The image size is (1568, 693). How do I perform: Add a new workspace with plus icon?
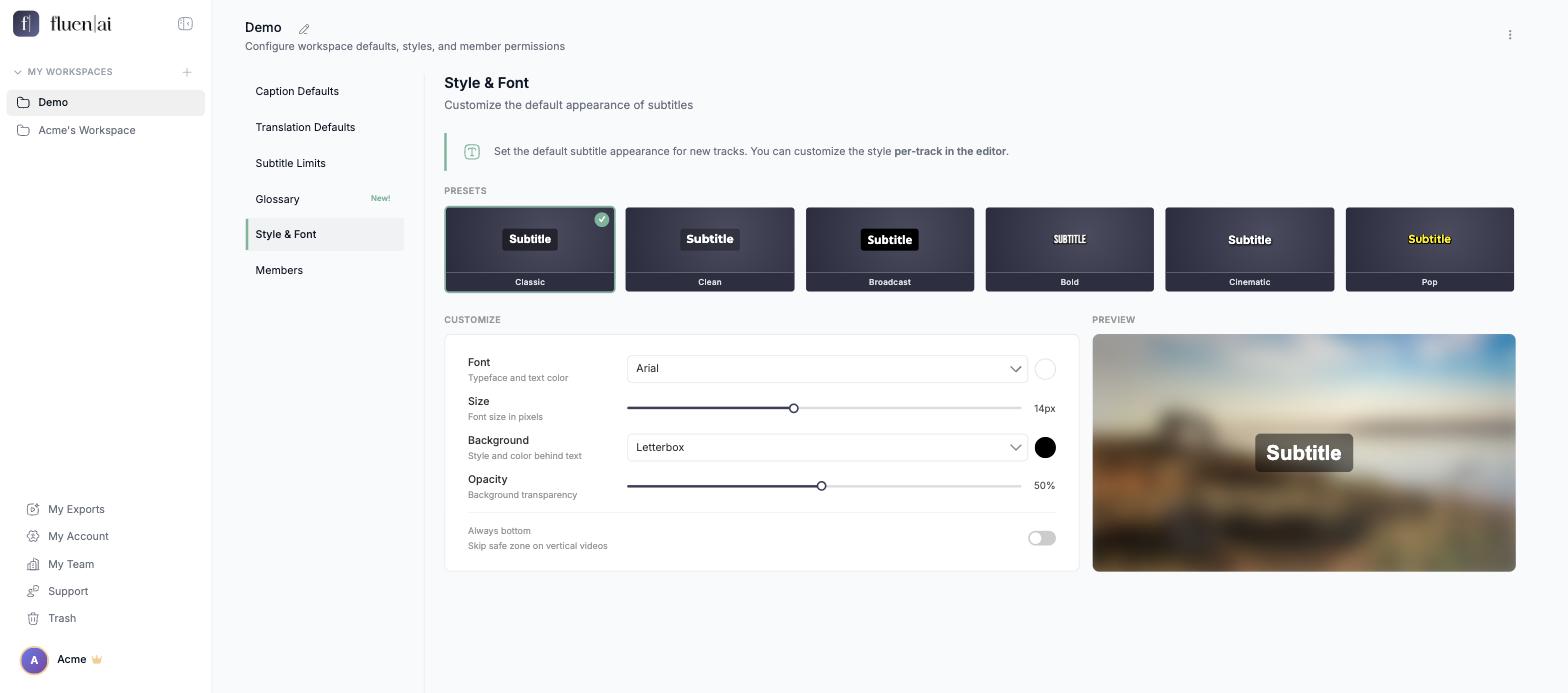pyautogui.click(x=187, y=72)
